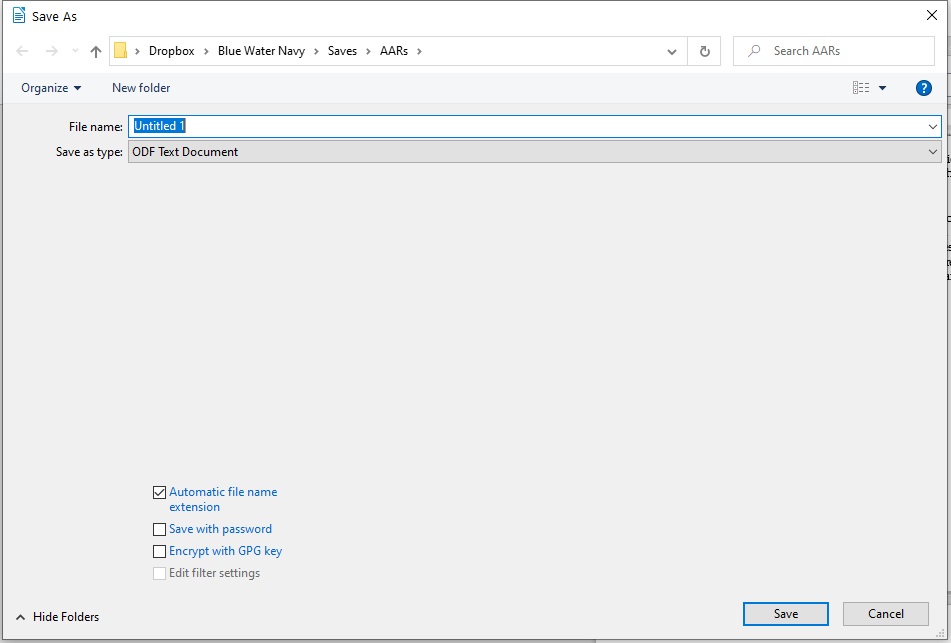The width and height of the screenshot is (951, 643).
Task: Open address bar previous locations dropdown
Action: [x=672, y=52]
